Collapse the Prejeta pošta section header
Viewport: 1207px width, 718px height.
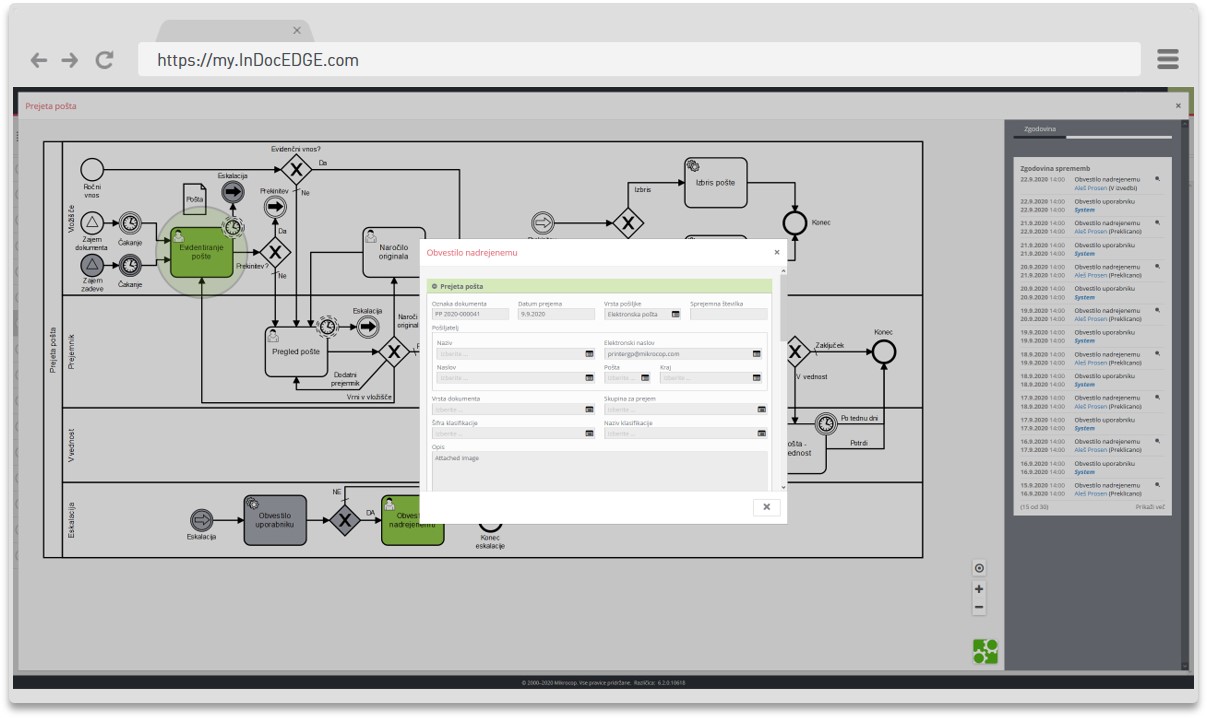[x=434, y=286]
